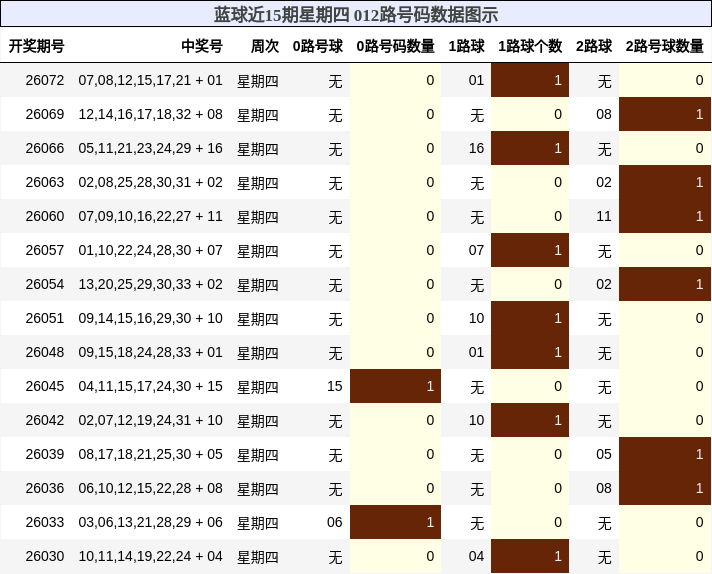Click winning numbers 12,14,16,17,18,32 + 08
The height and width of the screenshot is (574, 712).
tap(150, 114)
